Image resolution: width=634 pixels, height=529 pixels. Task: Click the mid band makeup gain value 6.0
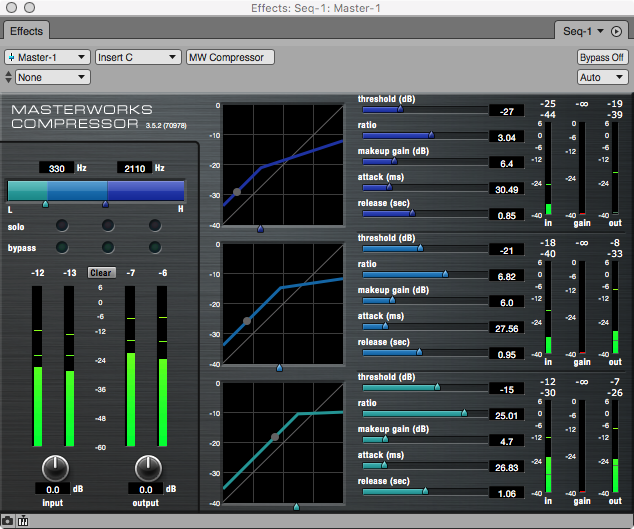506,303
